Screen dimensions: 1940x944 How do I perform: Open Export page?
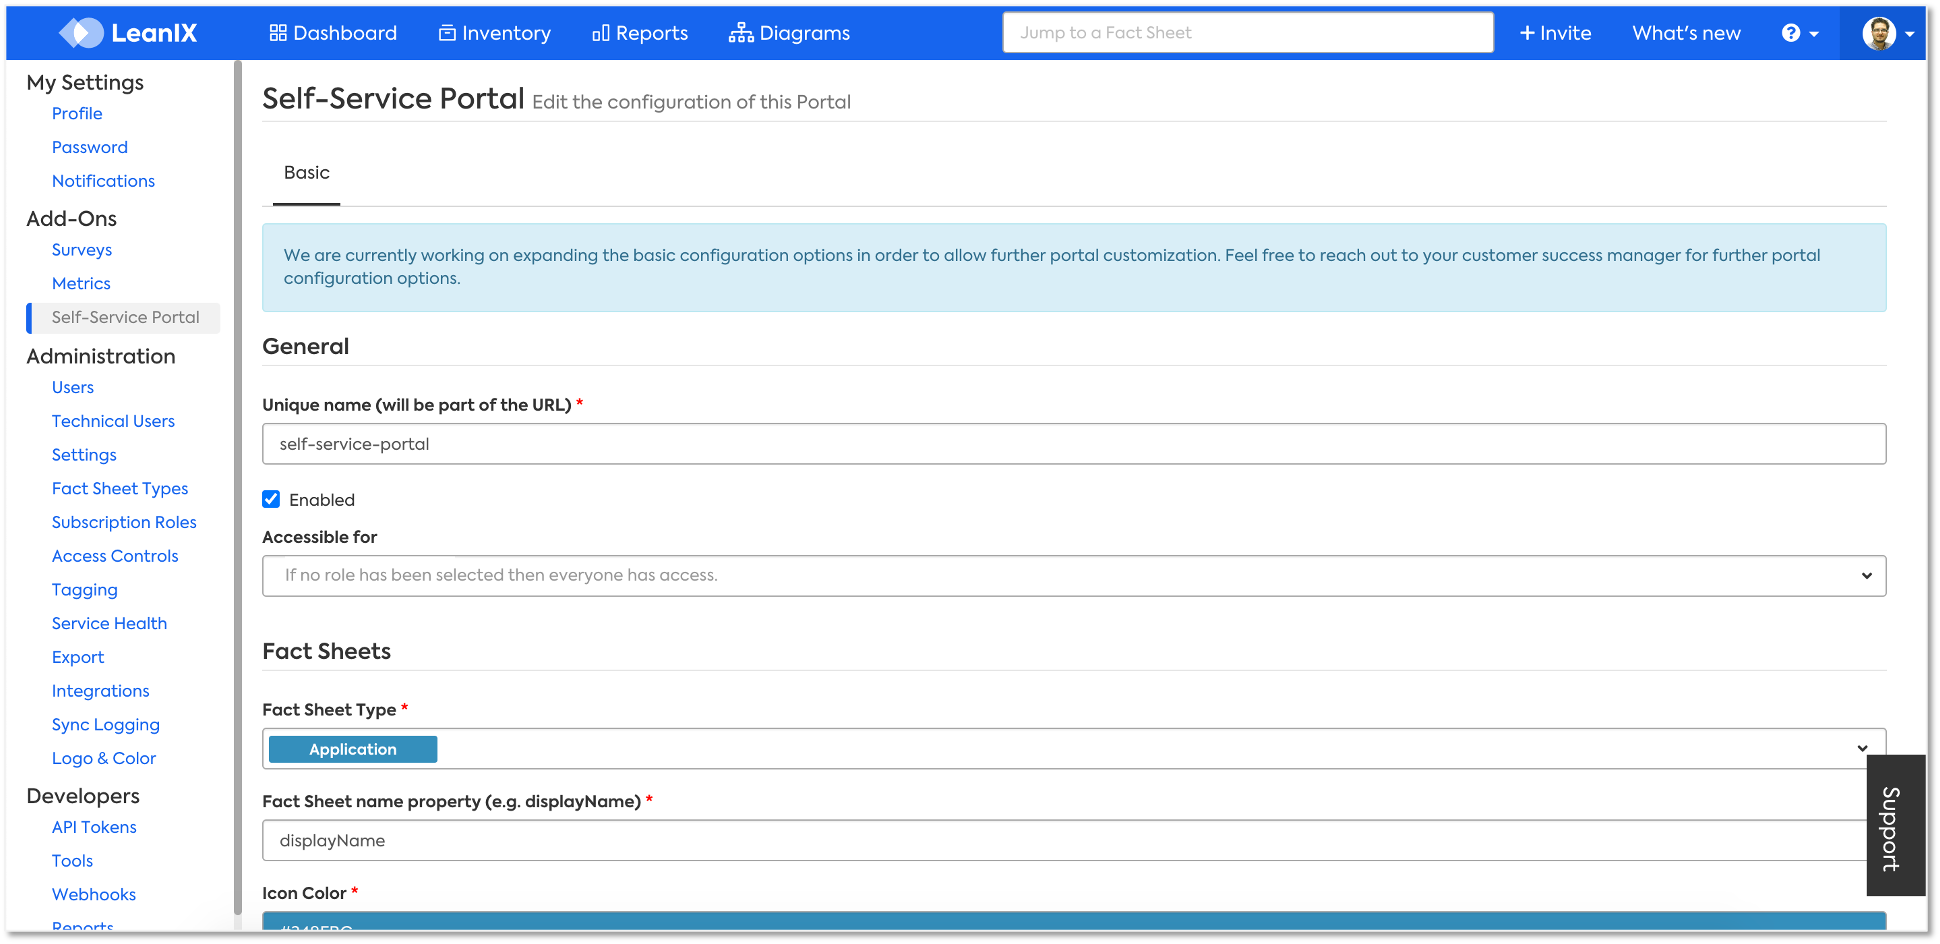point(78,658)
